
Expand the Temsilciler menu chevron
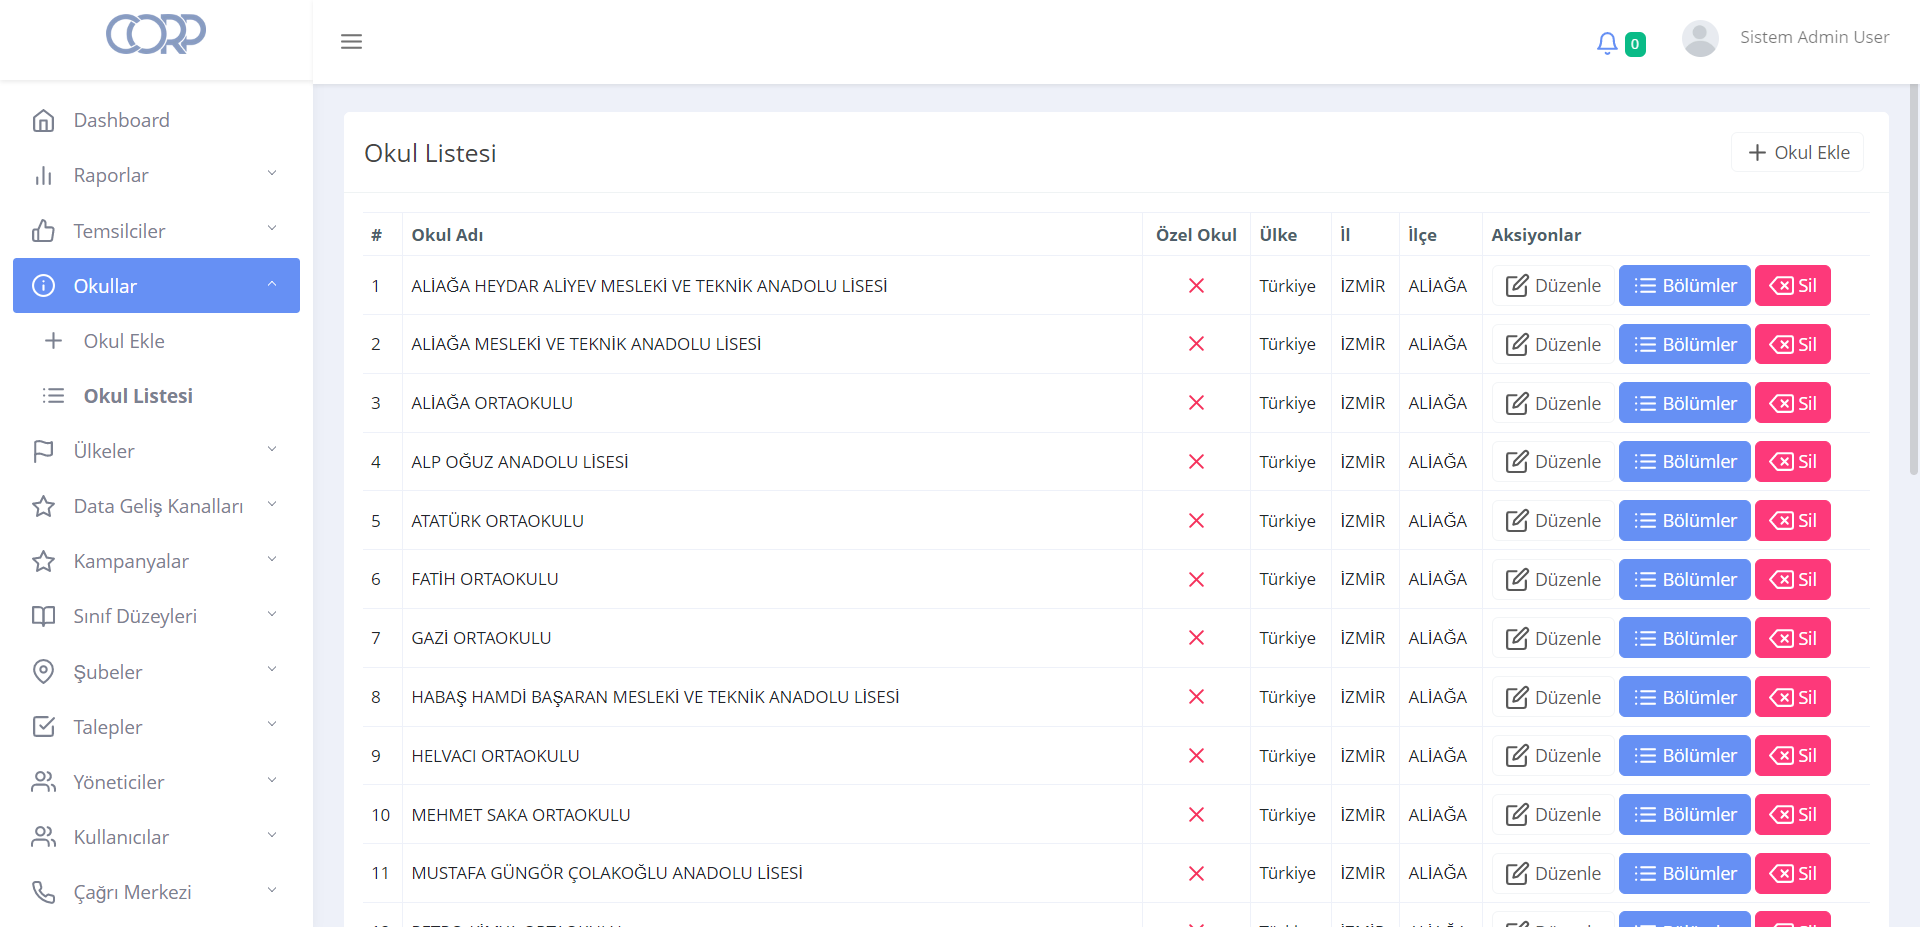coord(272,229)
